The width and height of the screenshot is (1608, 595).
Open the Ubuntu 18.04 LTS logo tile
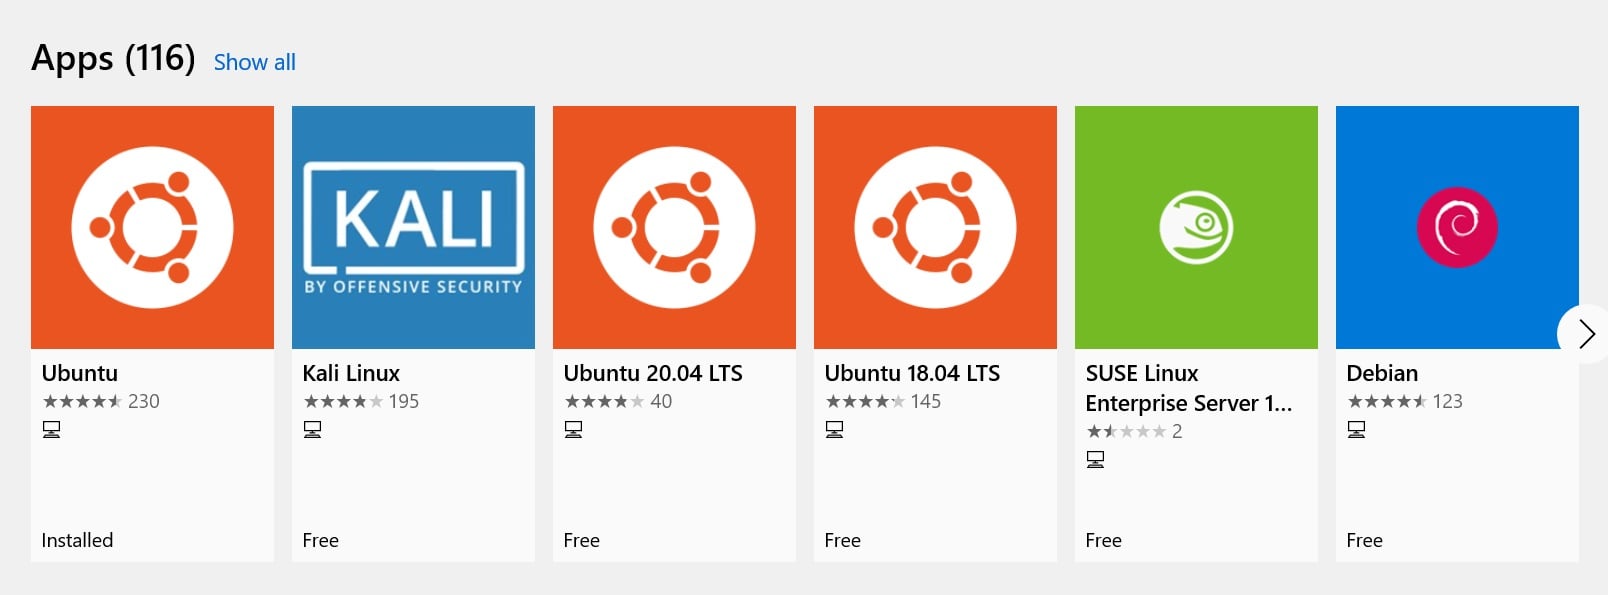pos(935,227)
